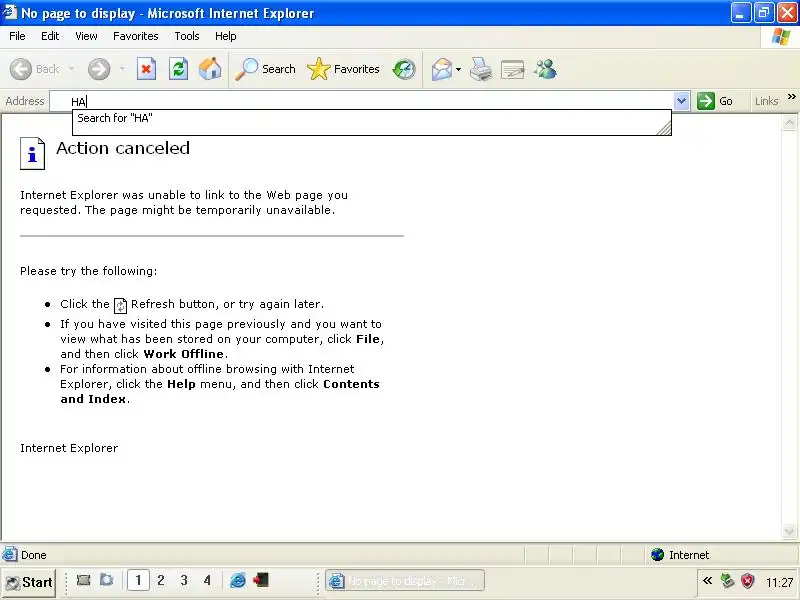Open the Messenger people icon
The width and height of the screenshot is (800, 600).
[x=545, y=69]
